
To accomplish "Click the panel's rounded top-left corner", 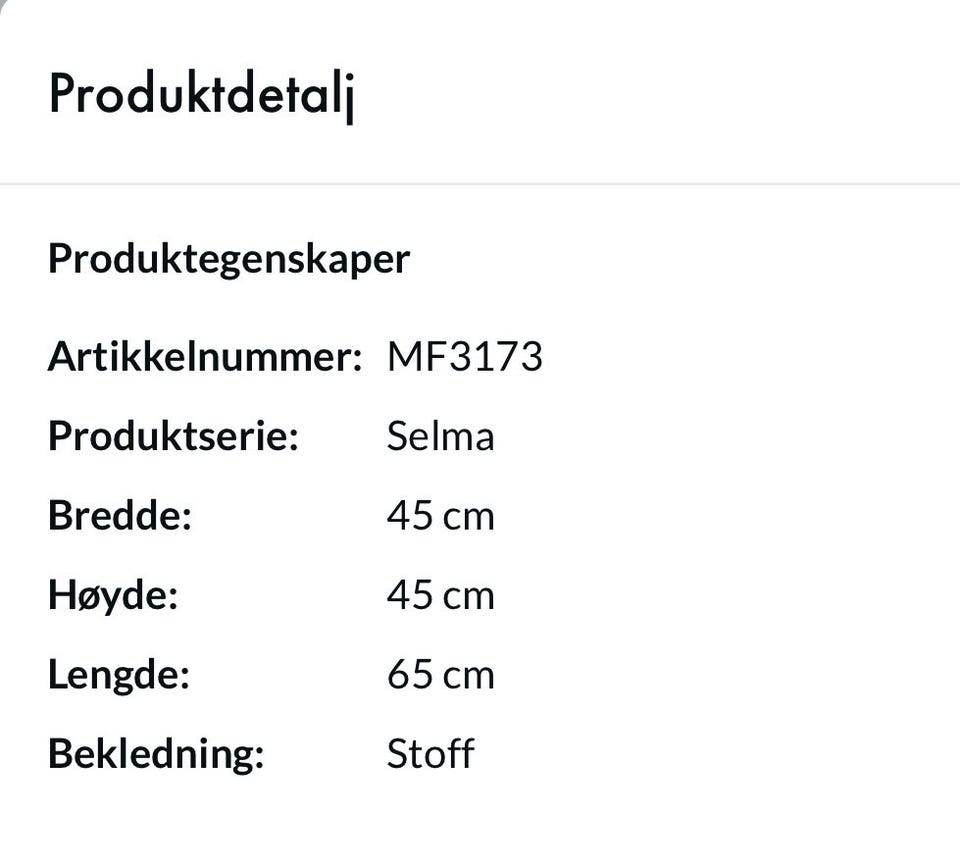I will pyautogui.click(x=6, y=6).
